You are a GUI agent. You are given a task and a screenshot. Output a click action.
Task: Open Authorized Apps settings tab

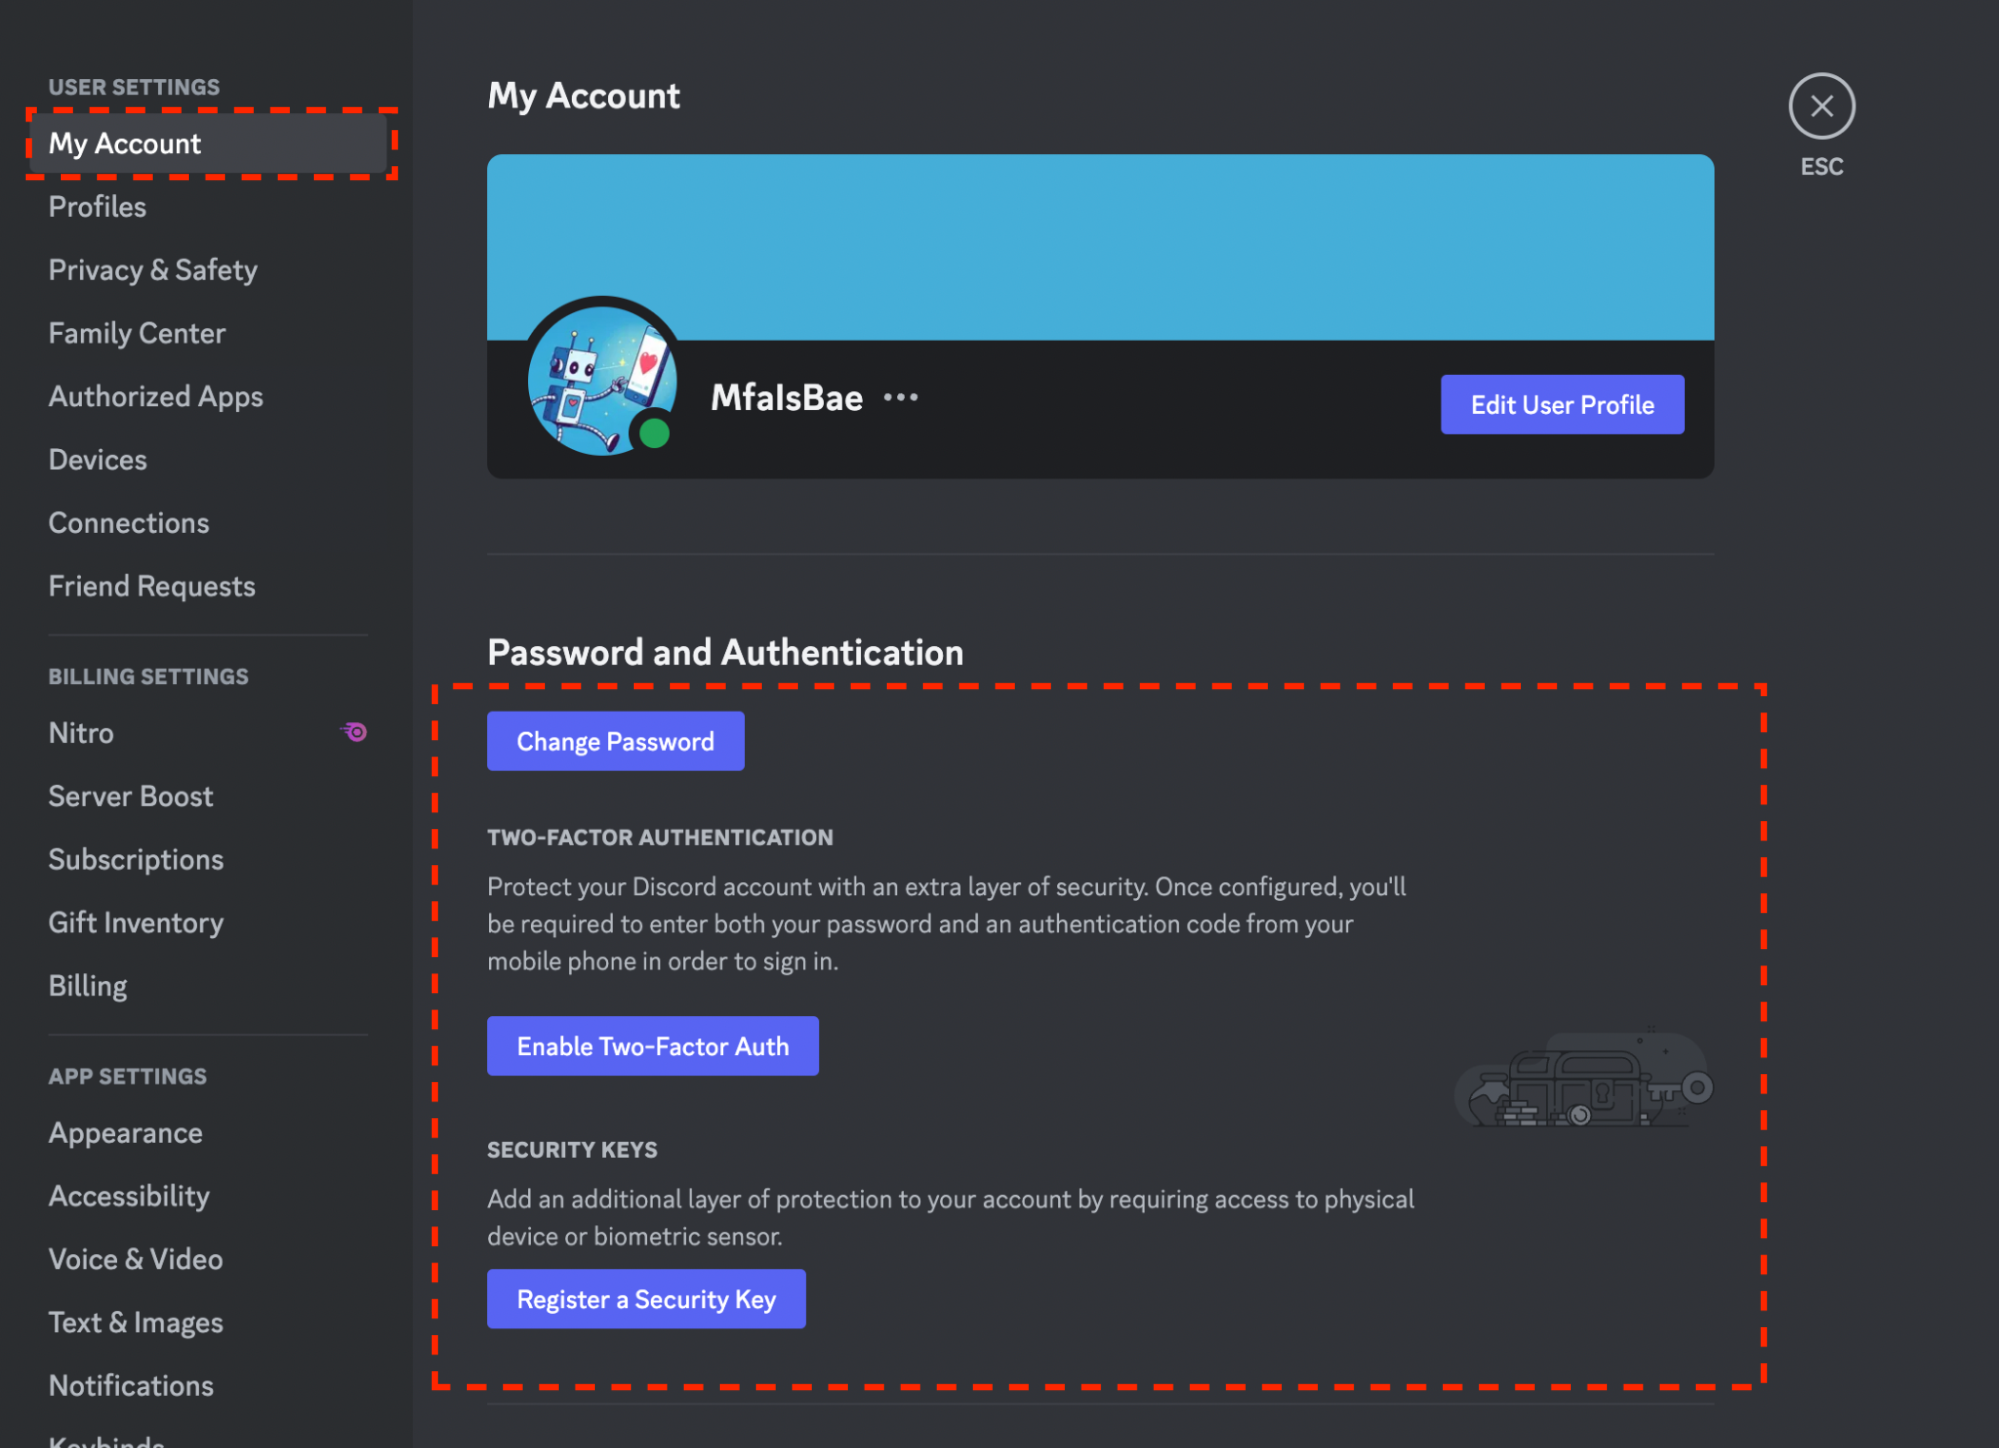pos(155,394)
